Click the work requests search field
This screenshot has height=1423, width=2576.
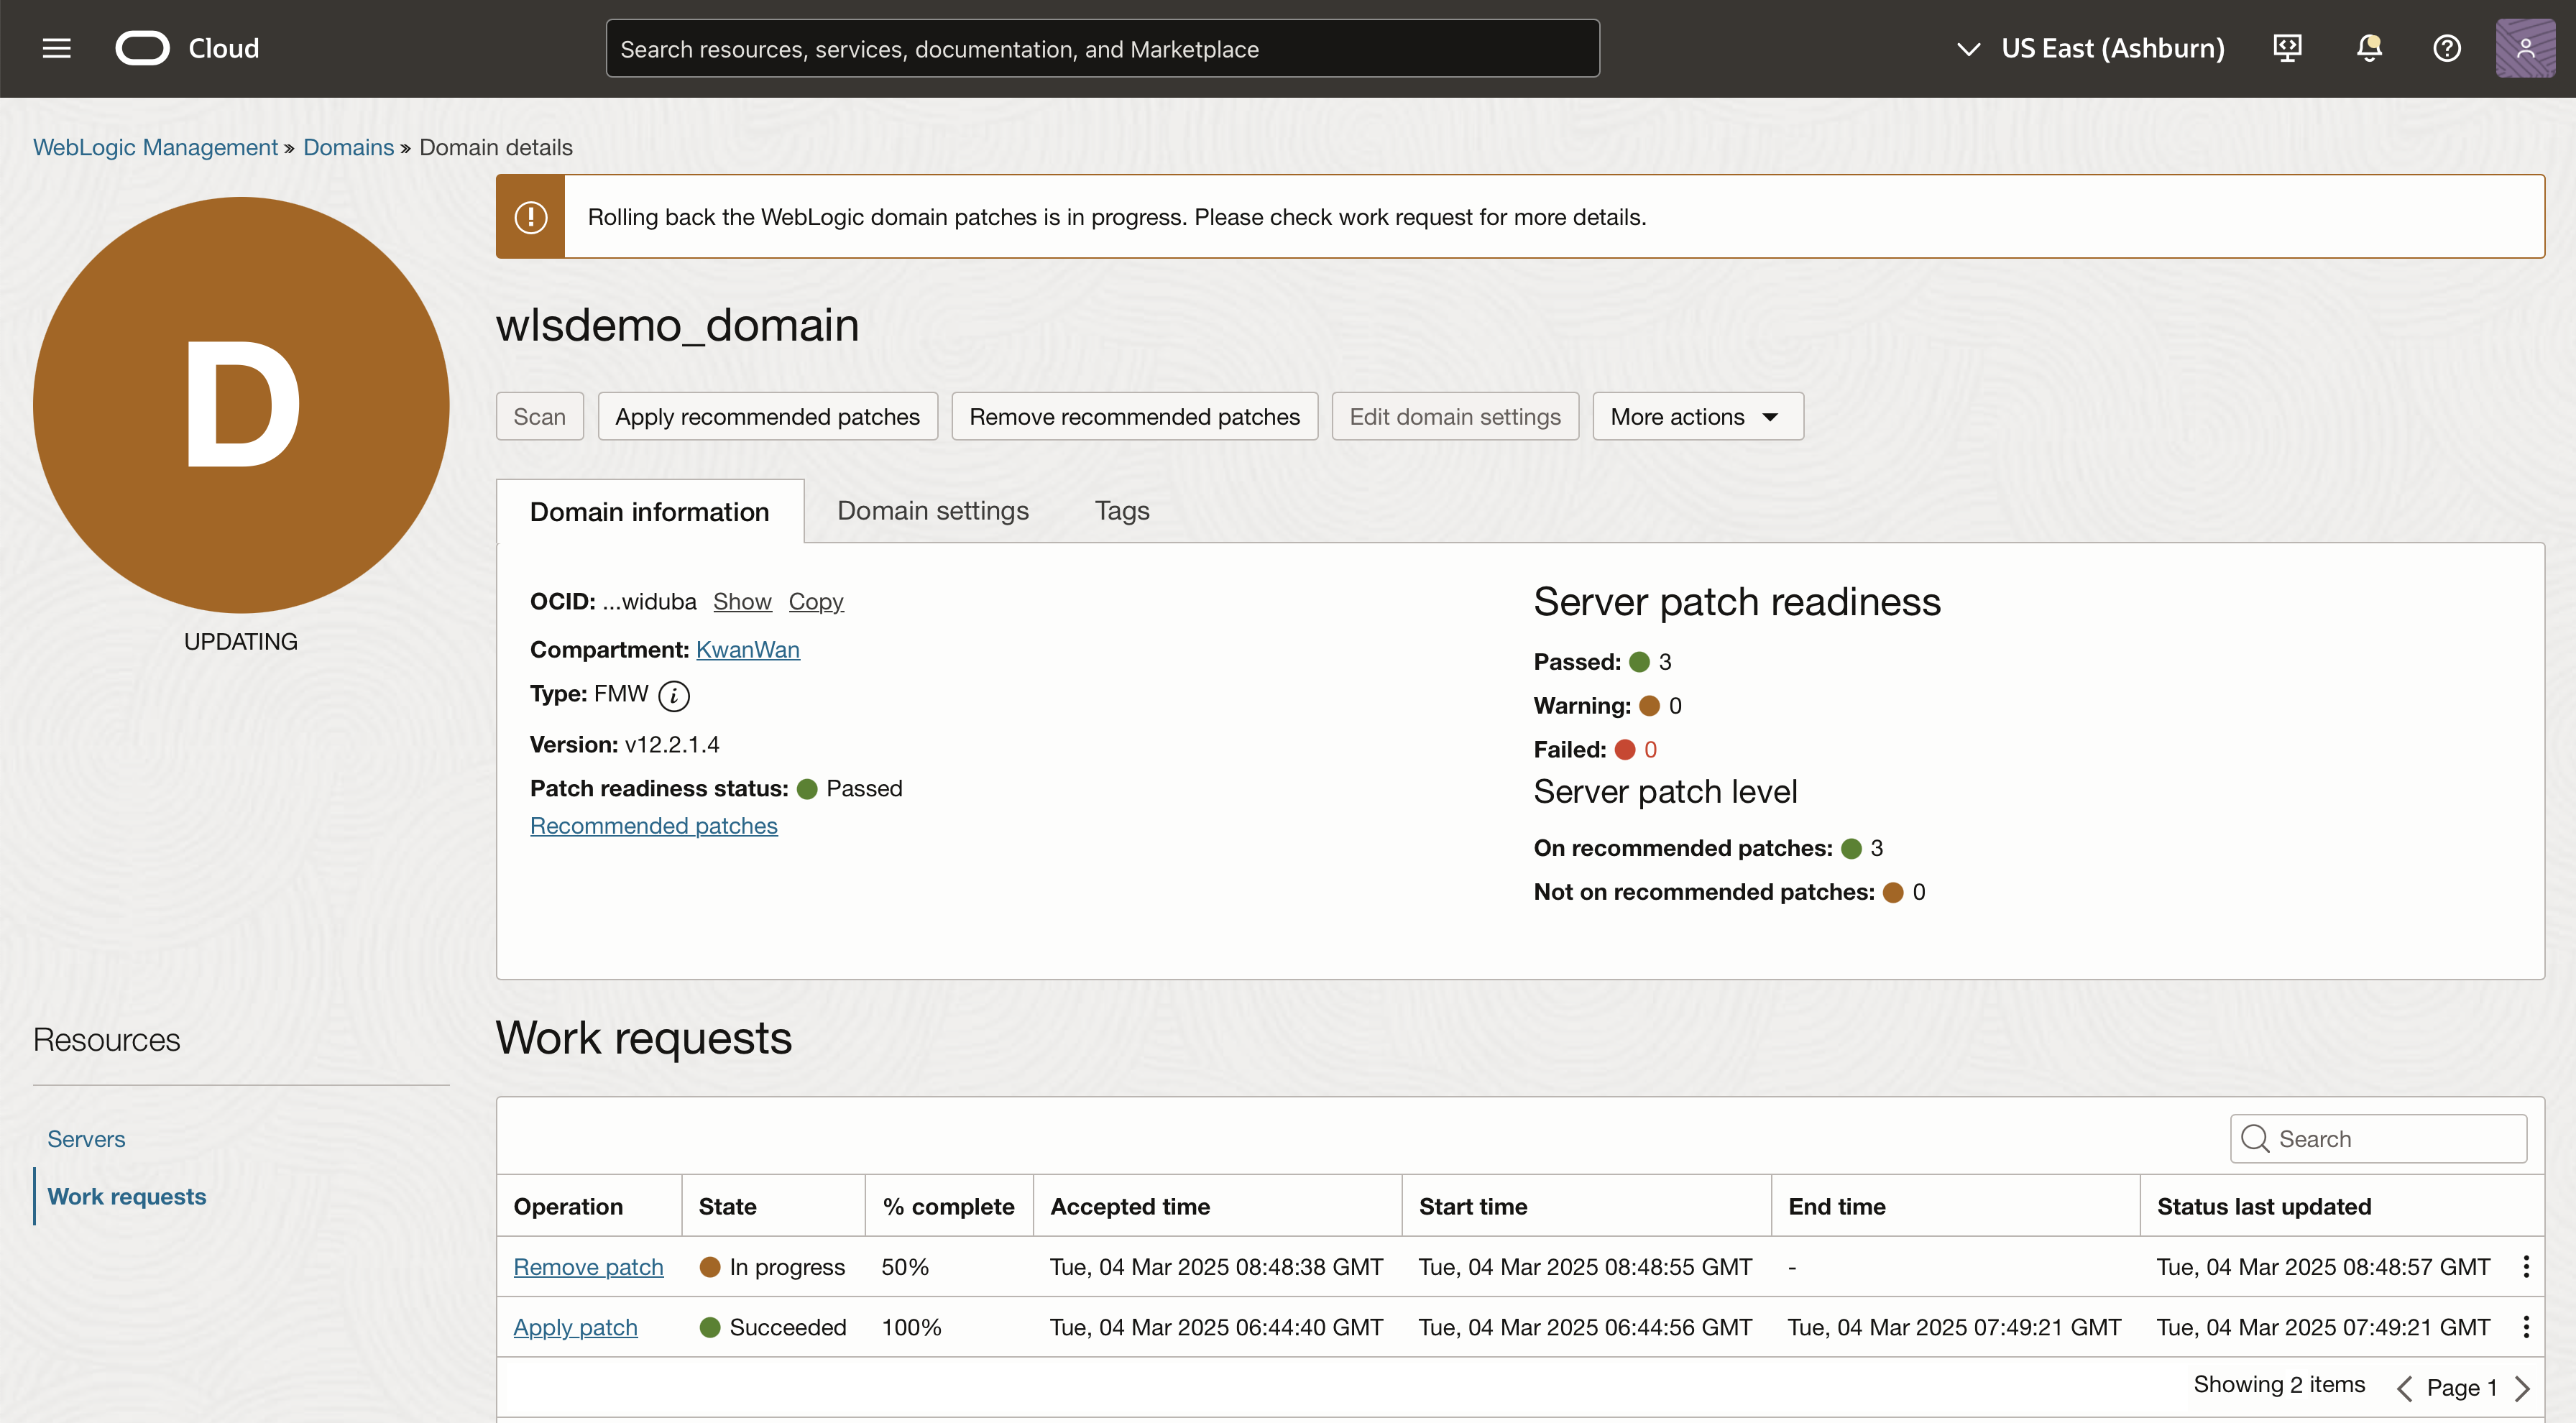[2378, 1138]
